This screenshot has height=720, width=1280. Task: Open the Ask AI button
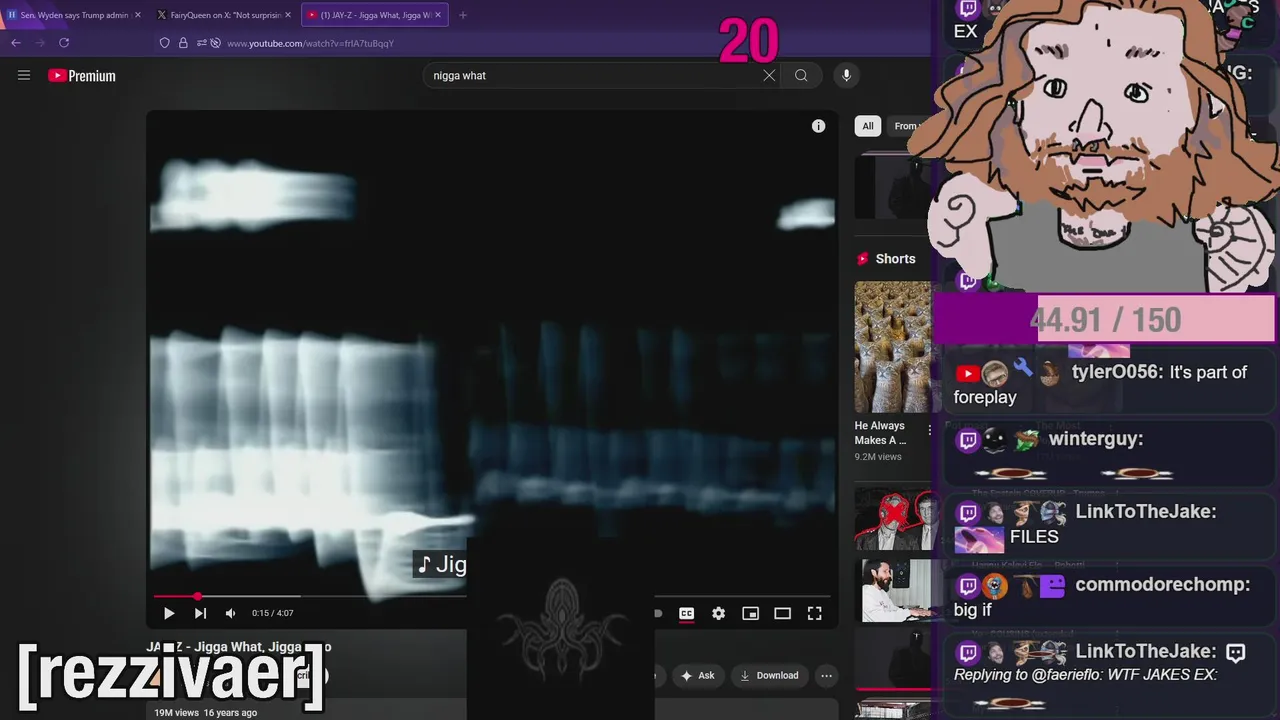[697, 676]
